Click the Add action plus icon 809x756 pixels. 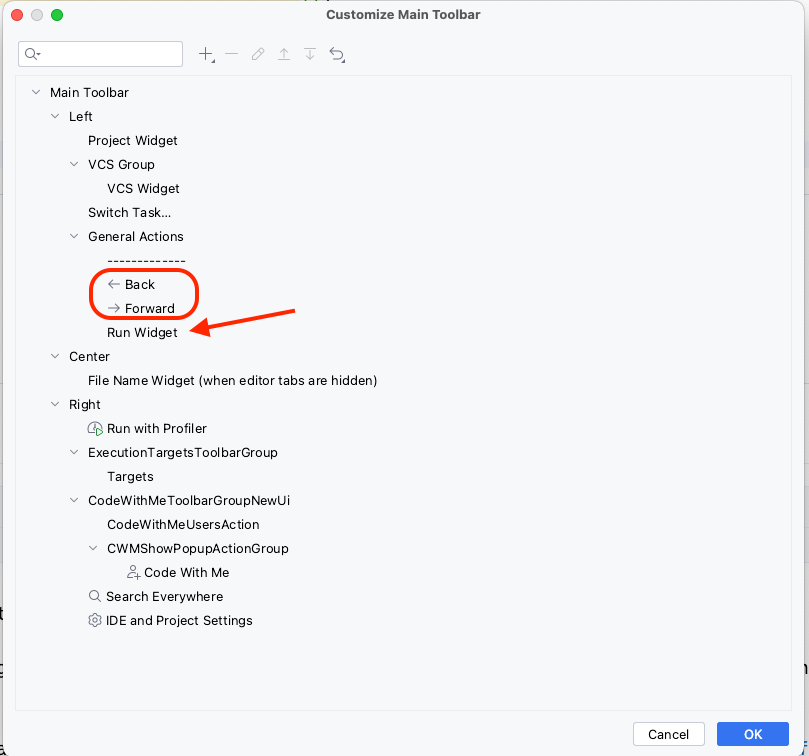(205, 54)
